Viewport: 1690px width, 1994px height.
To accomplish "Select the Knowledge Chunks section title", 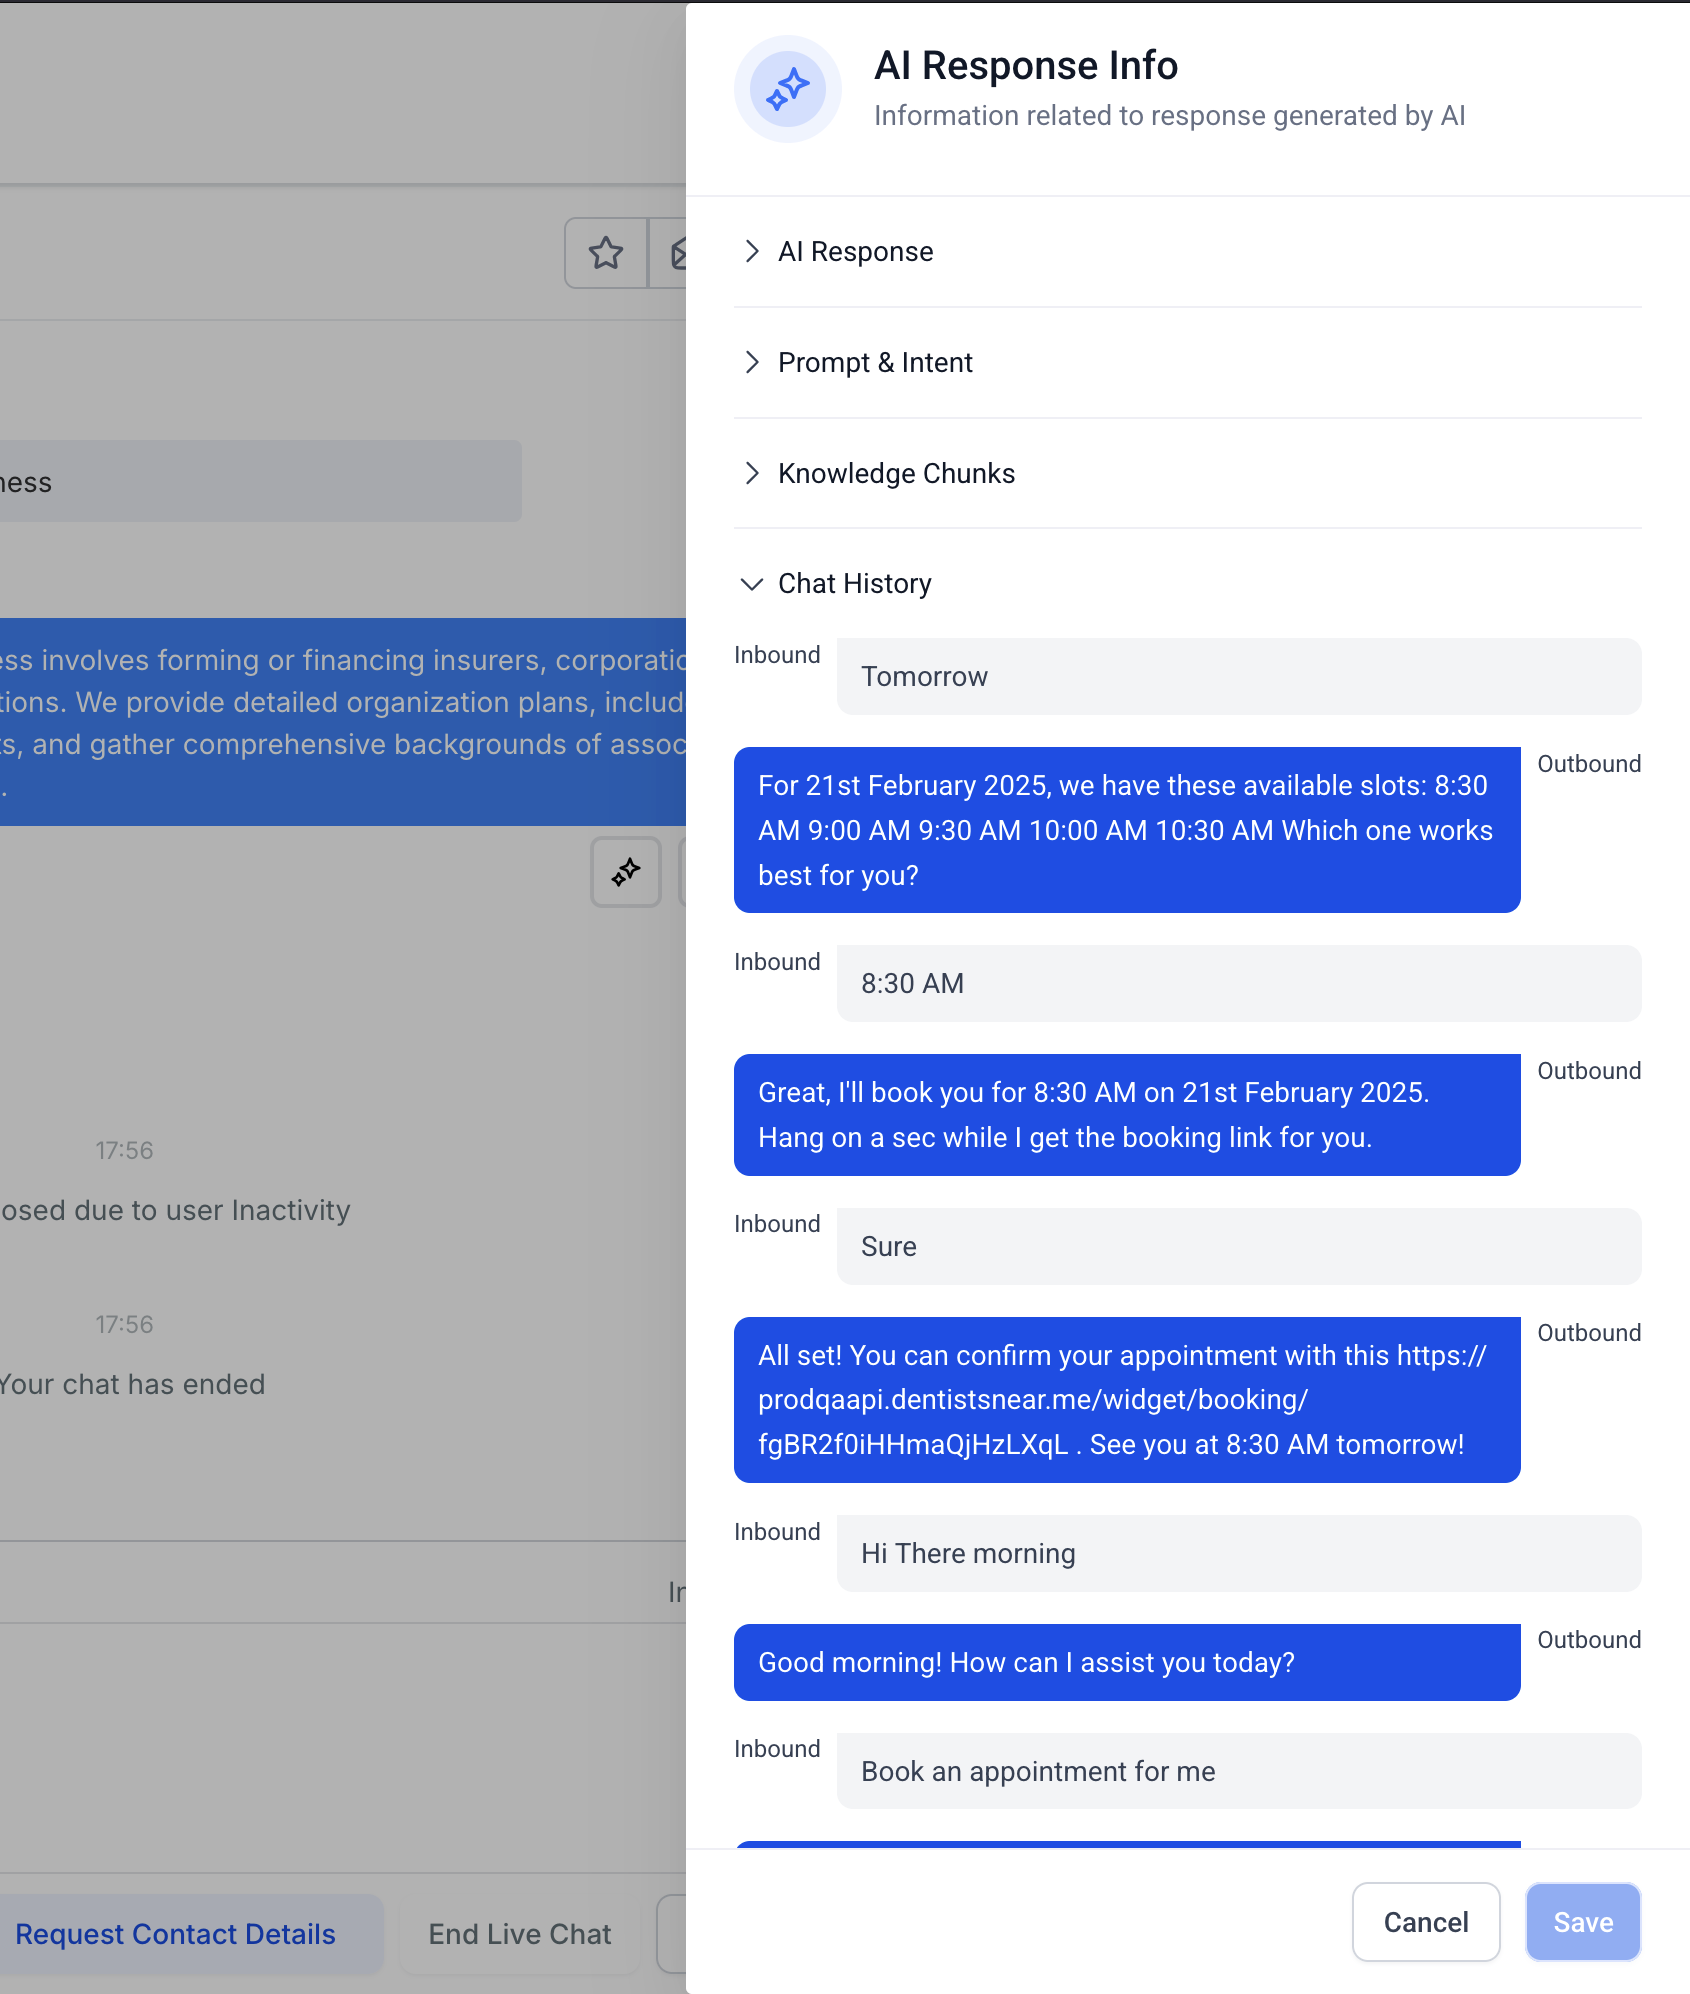I will [x=896, y=473].
